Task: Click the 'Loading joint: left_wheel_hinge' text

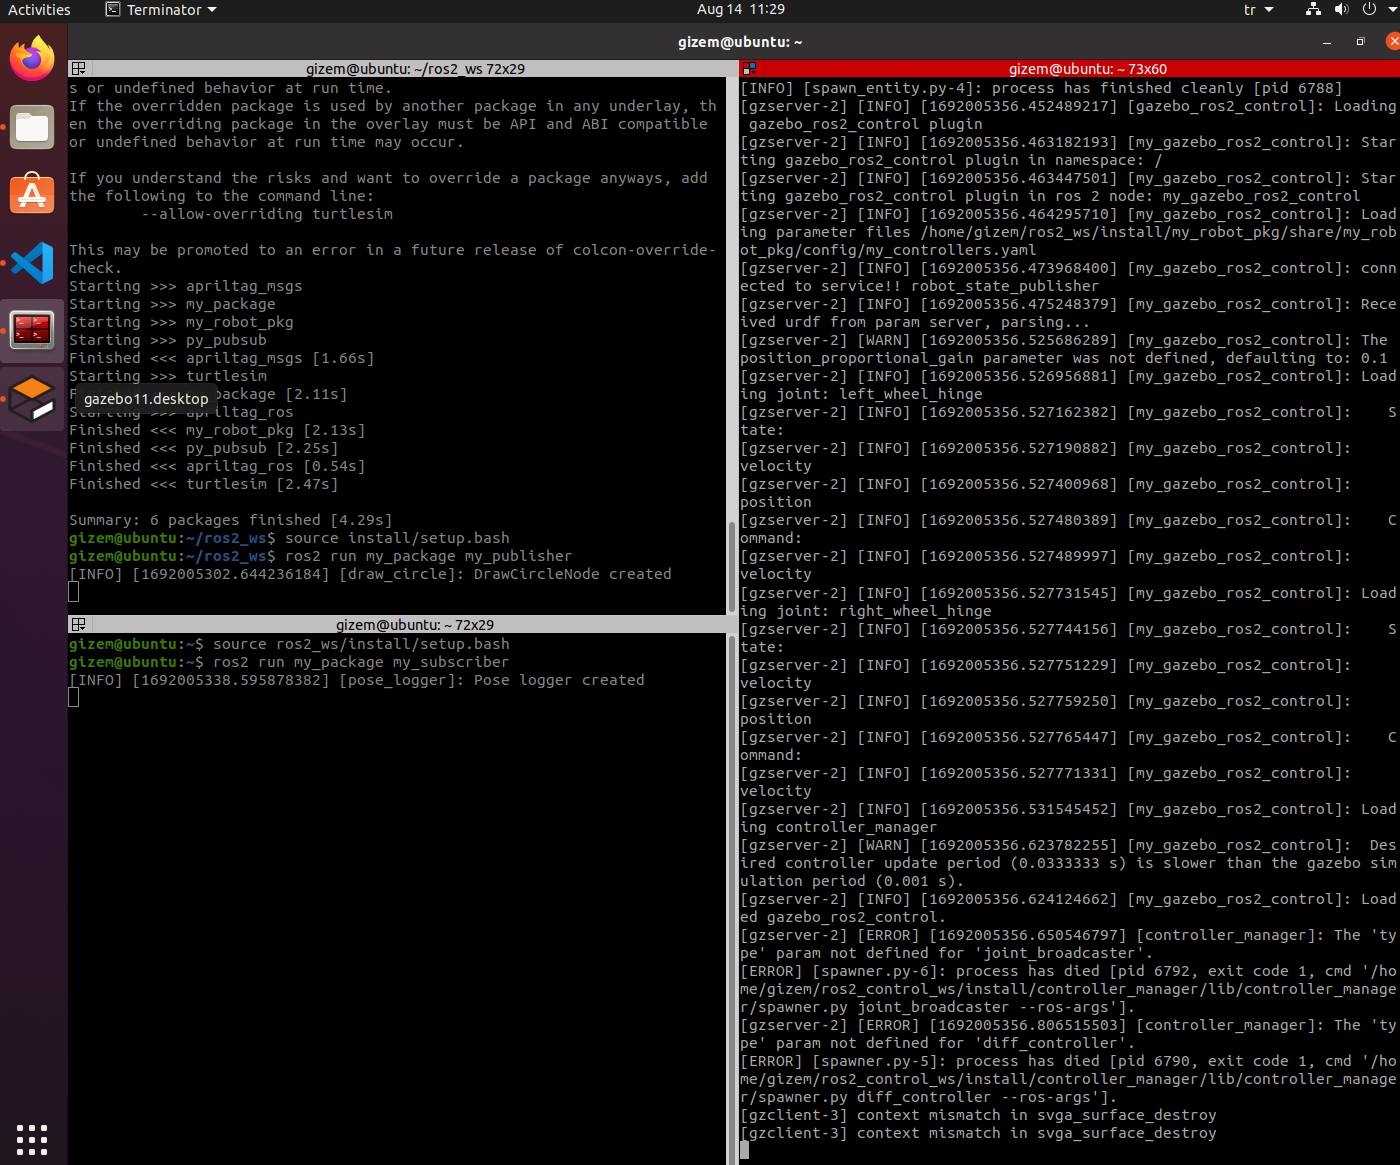Action: (1068, 385)
